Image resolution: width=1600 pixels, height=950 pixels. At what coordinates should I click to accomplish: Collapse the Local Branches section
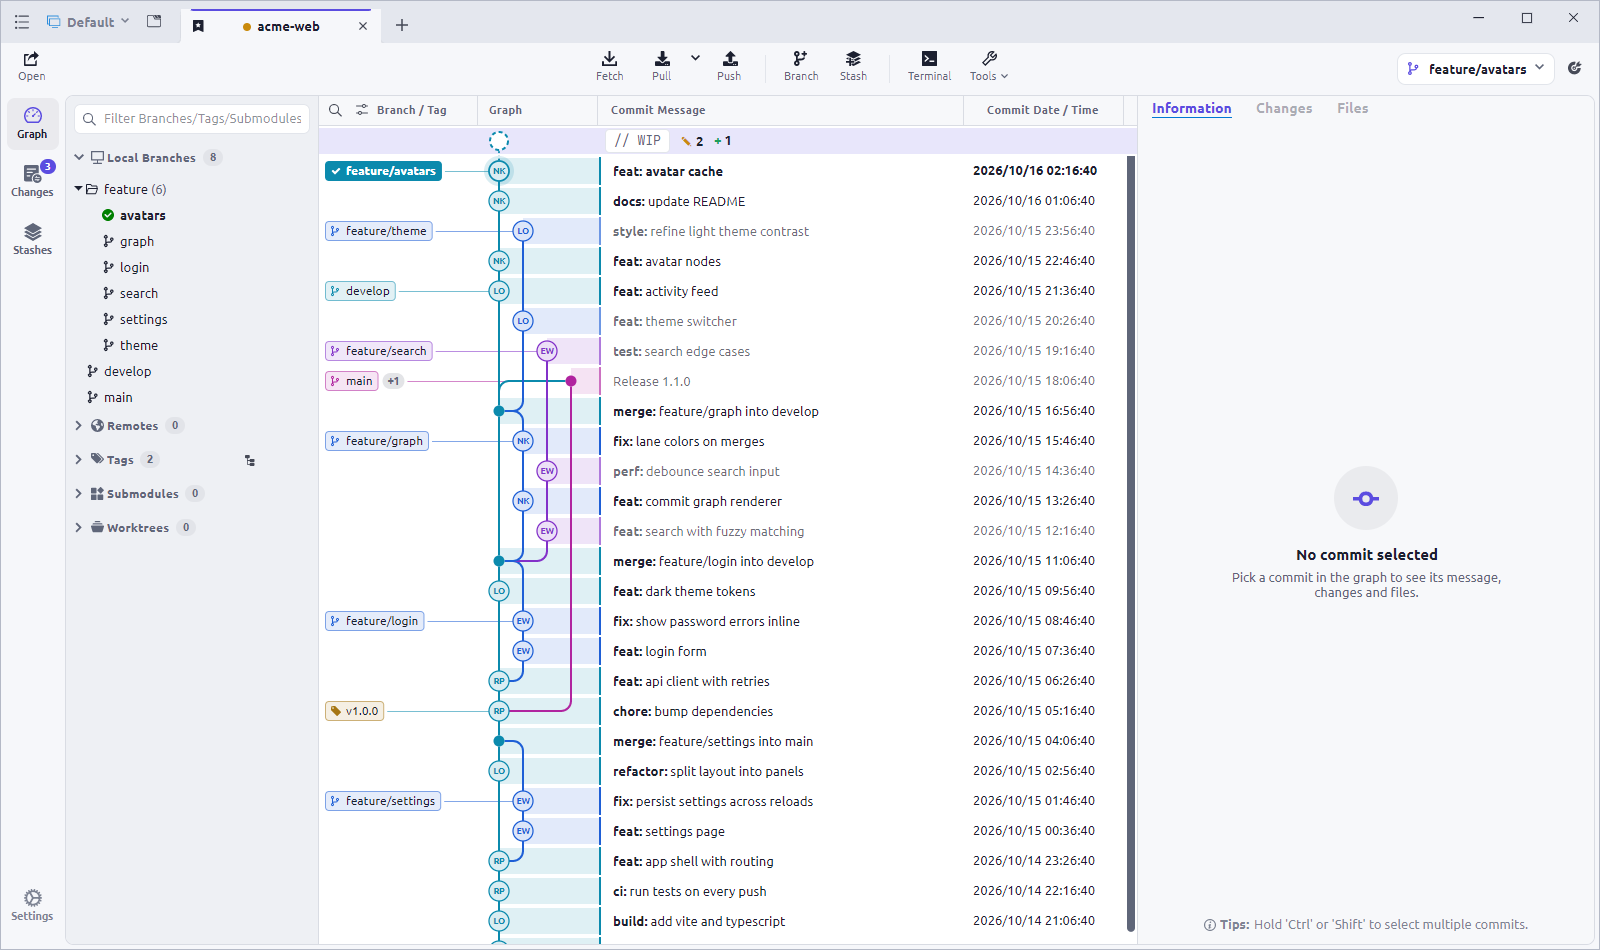click(79, 158)
